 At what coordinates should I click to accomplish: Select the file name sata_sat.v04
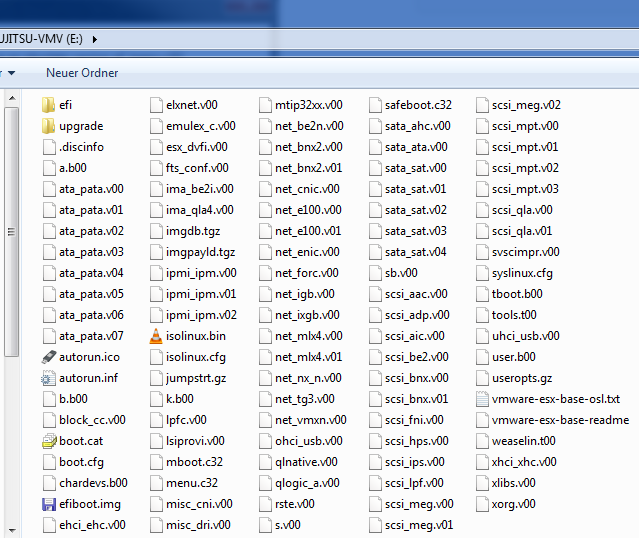(x=416, y=252)
